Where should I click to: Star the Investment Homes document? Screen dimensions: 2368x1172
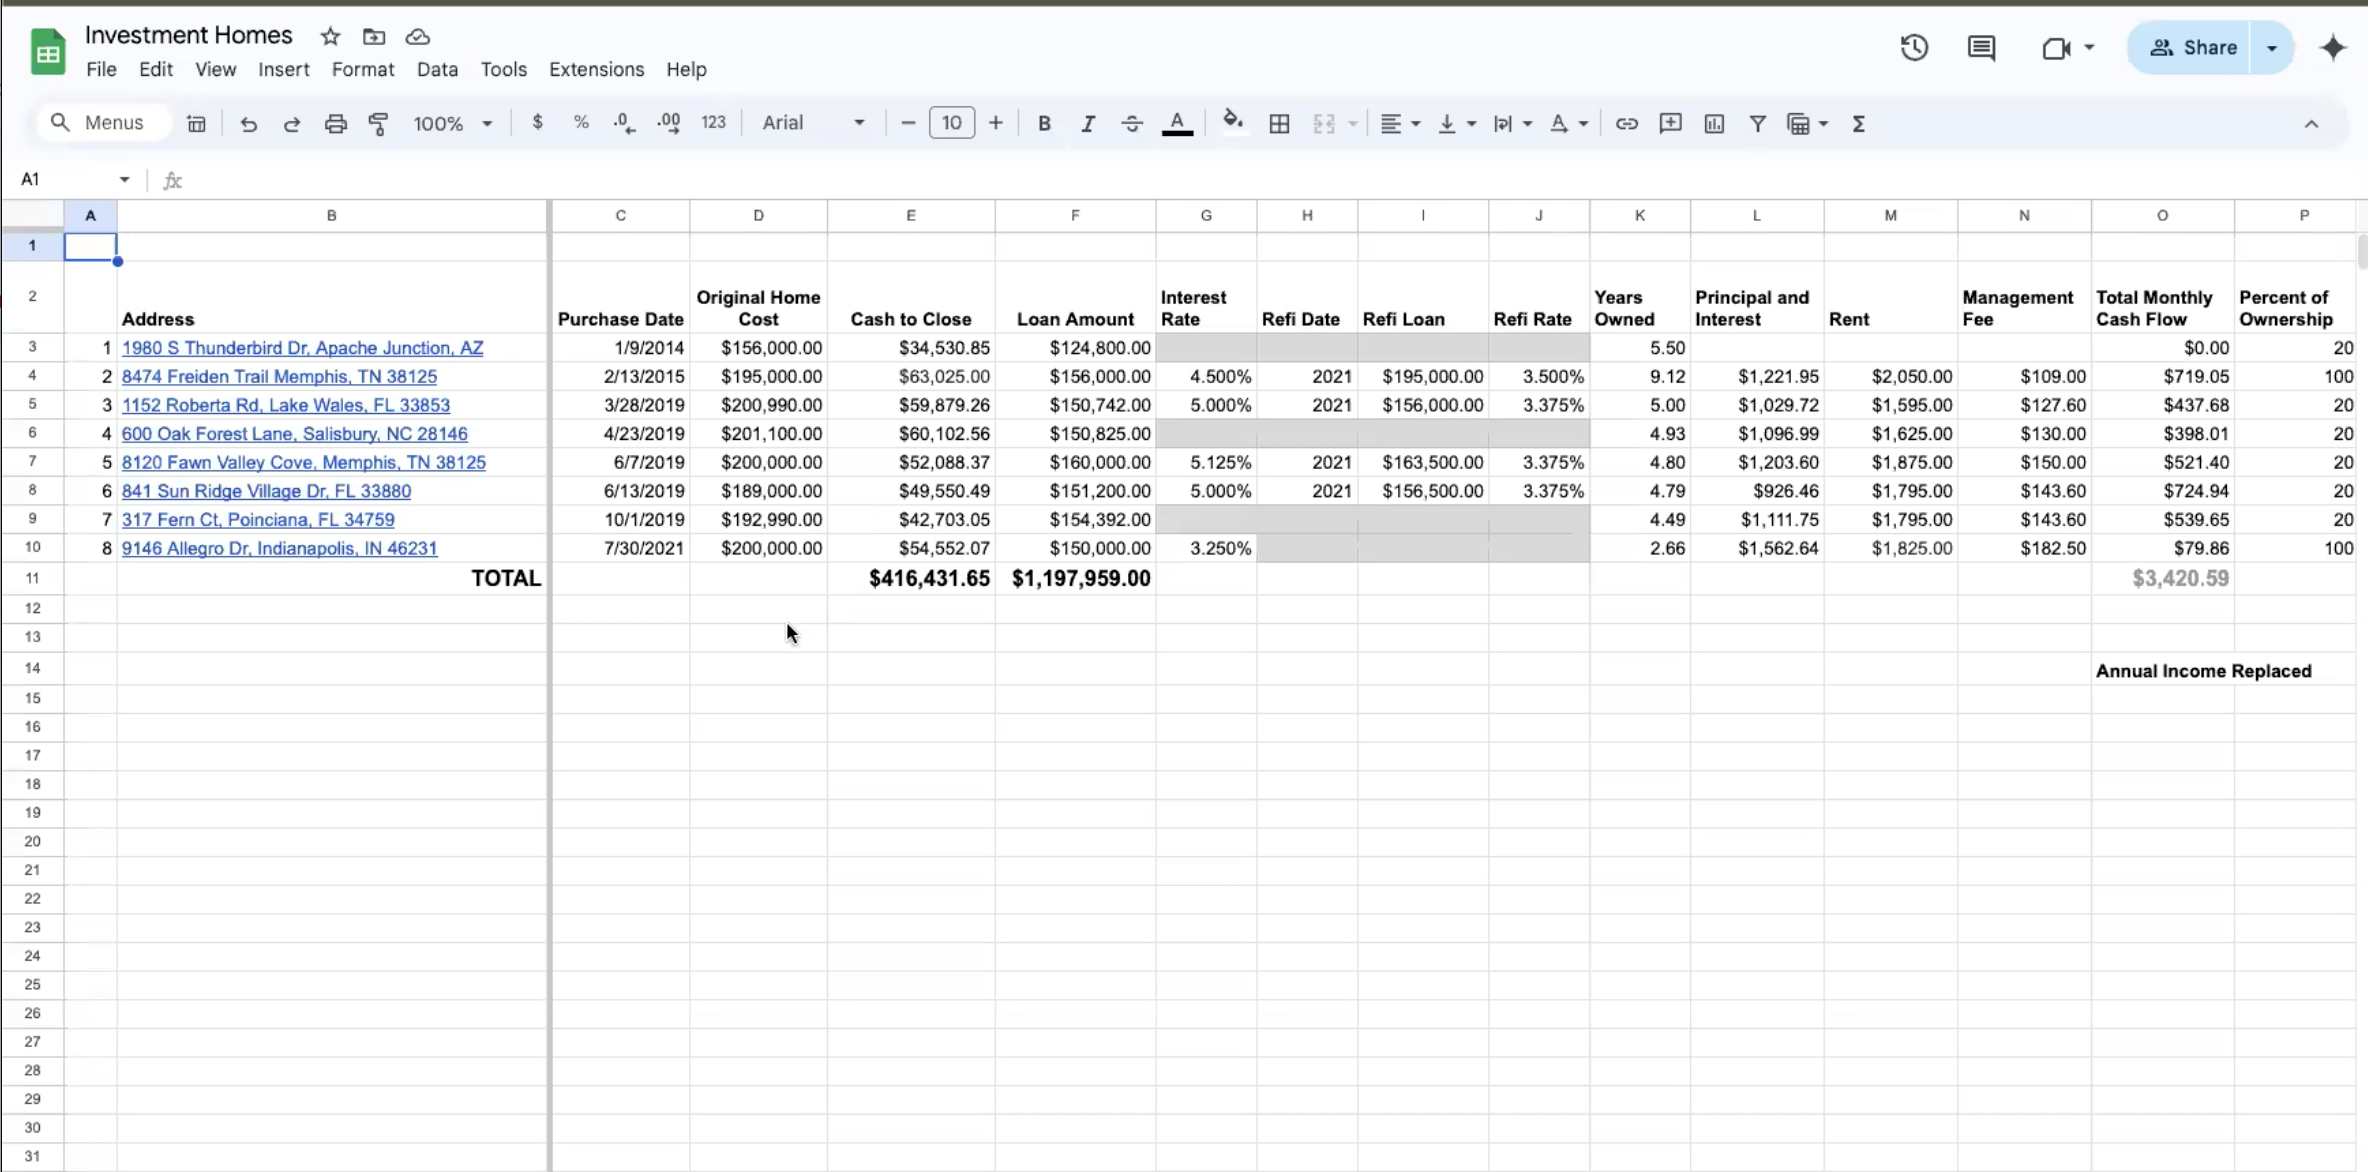point(330,37)
